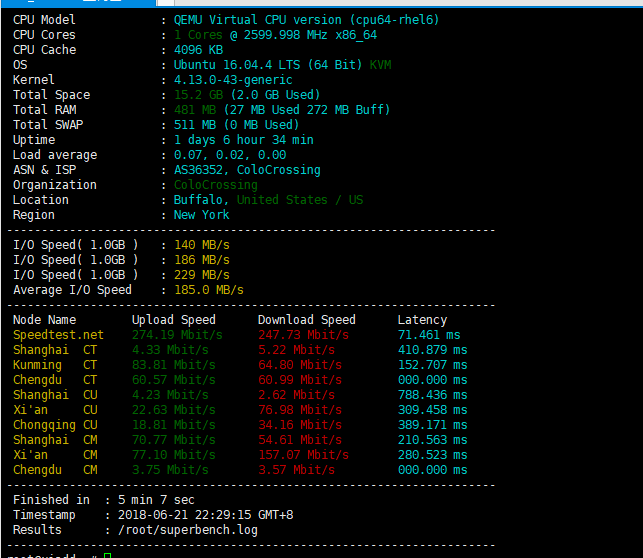Select the Xi'an CU node name
The image size is (643, 558).
55,410
